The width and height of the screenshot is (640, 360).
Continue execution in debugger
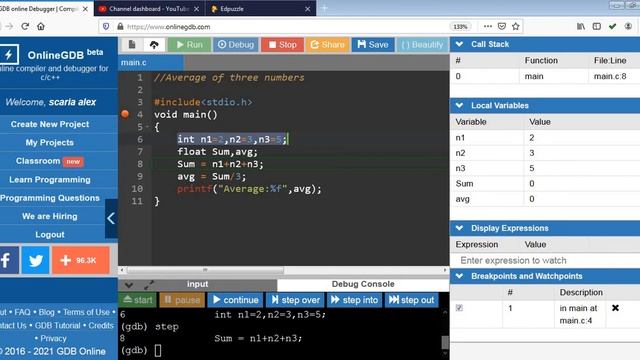point(236,300)
